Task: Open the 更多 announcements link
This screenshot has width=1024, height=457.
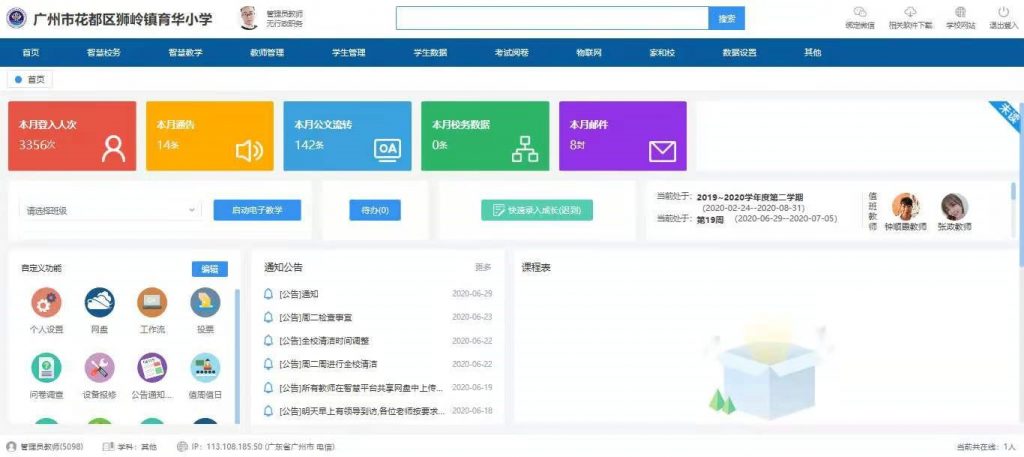Action: click(x=483, y=268)
